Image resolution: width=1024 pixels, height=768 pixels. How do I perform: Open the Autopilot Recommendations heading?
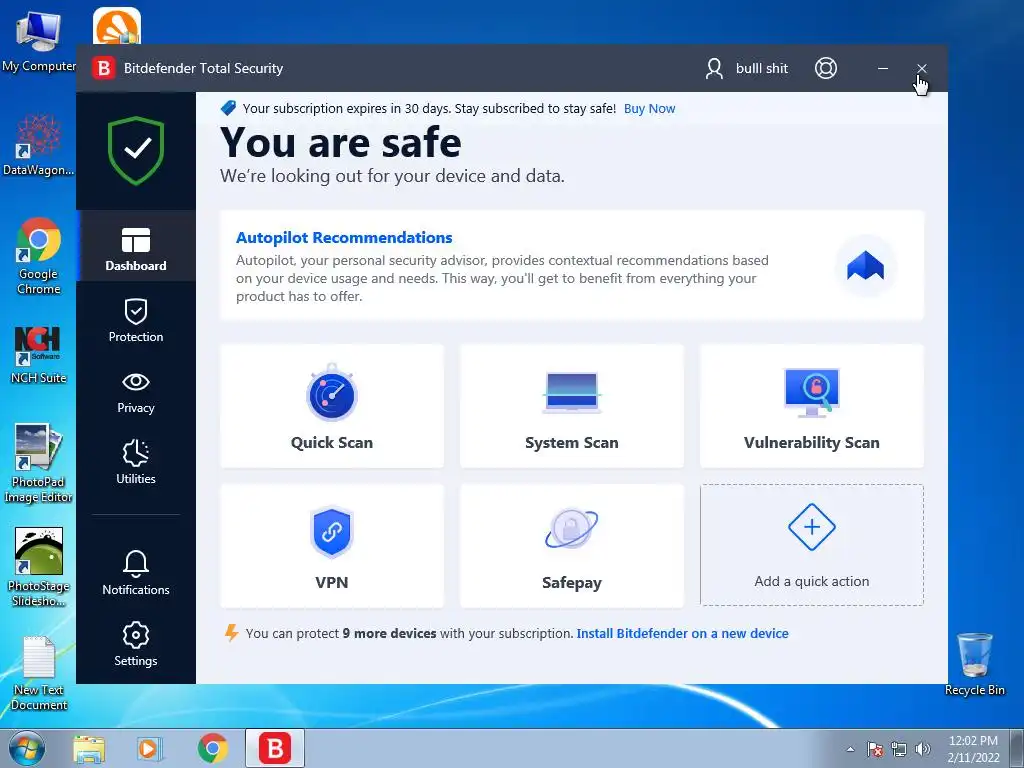coord(344,238)
